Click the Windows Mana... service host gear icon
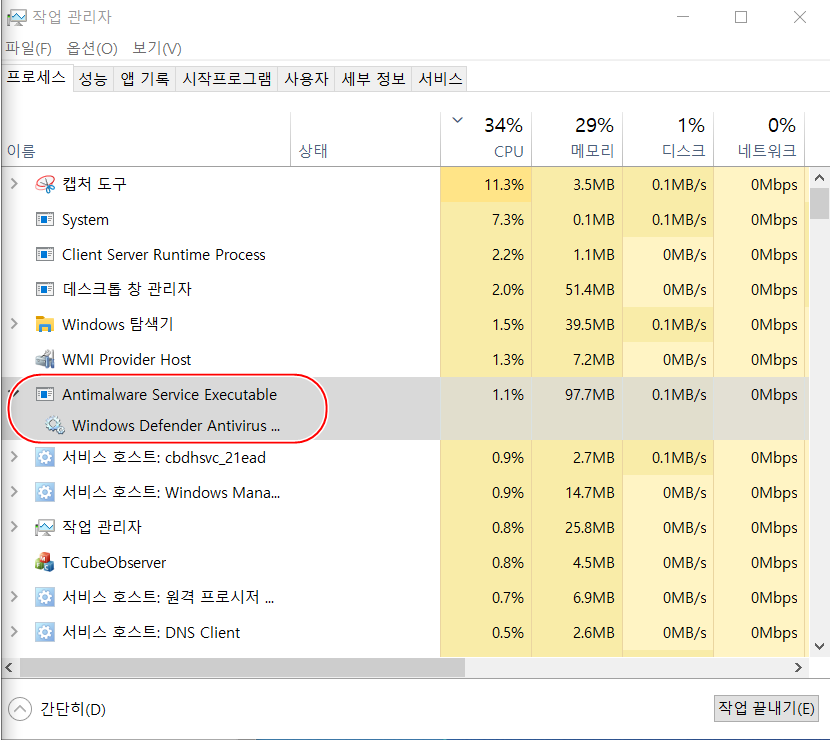This screenshot has height=740, width=830. [x=45, y=492]
